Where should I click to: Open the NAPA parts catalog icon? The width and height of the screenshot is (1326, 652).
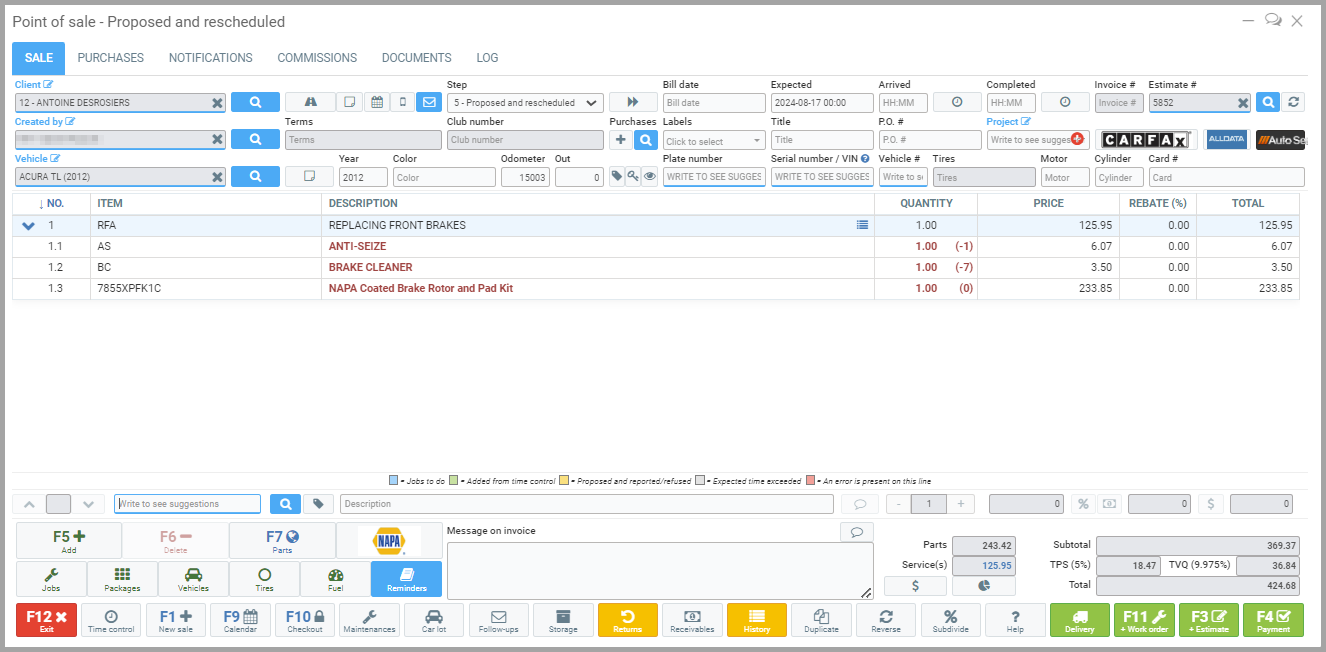tap(389, 541)
